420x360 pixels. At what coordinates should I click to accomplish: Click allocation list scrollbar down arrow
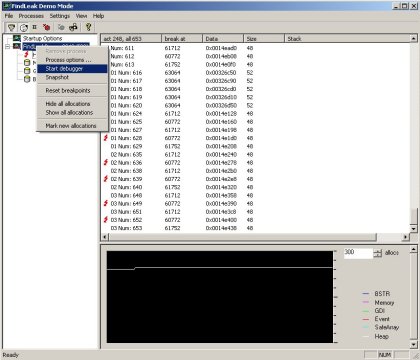414,229
